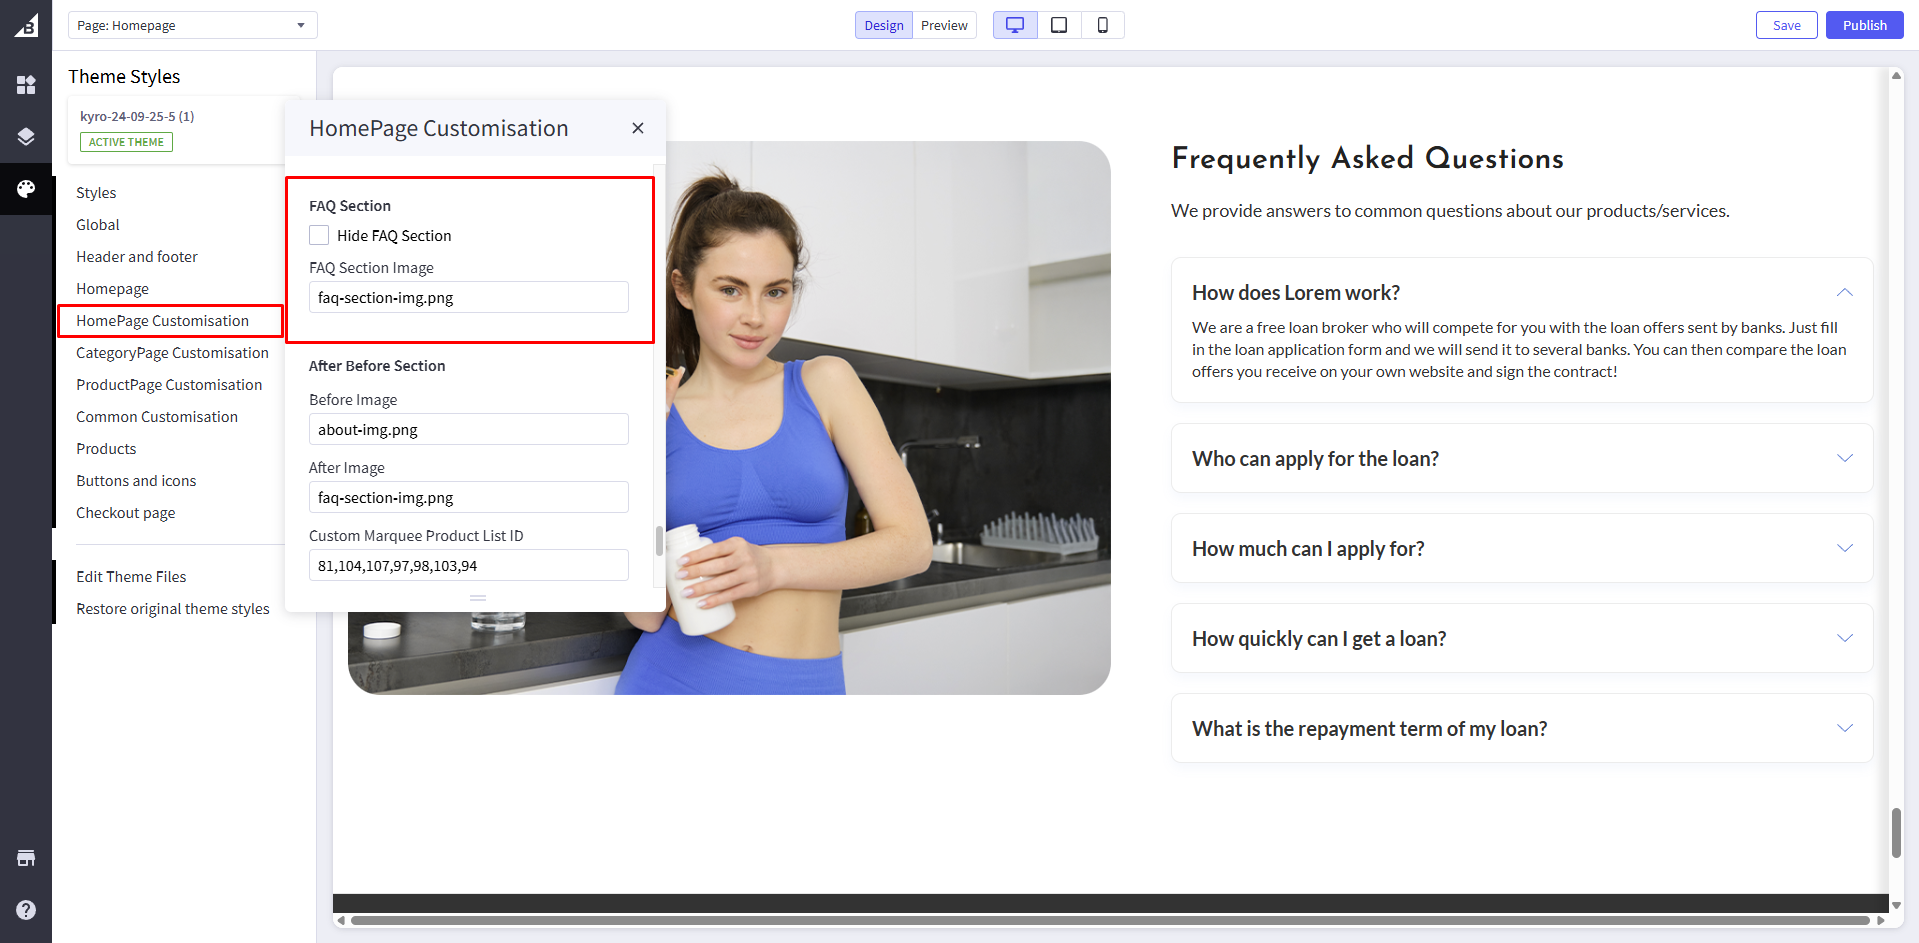This screenshot has width=1919, height=943.
Task: Switch to tablet view icon
Action: [1059, 25]
